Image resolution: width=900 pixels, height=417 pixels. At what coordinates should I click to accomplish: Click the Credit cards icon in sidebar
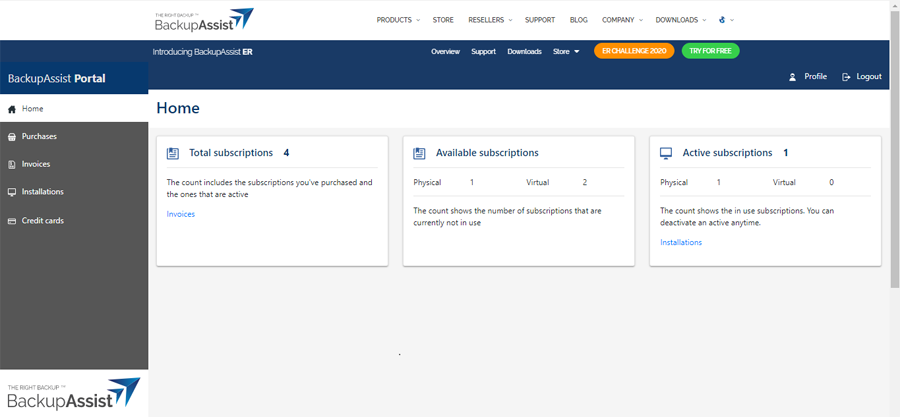pyautogui.click(x=11, y=221)
